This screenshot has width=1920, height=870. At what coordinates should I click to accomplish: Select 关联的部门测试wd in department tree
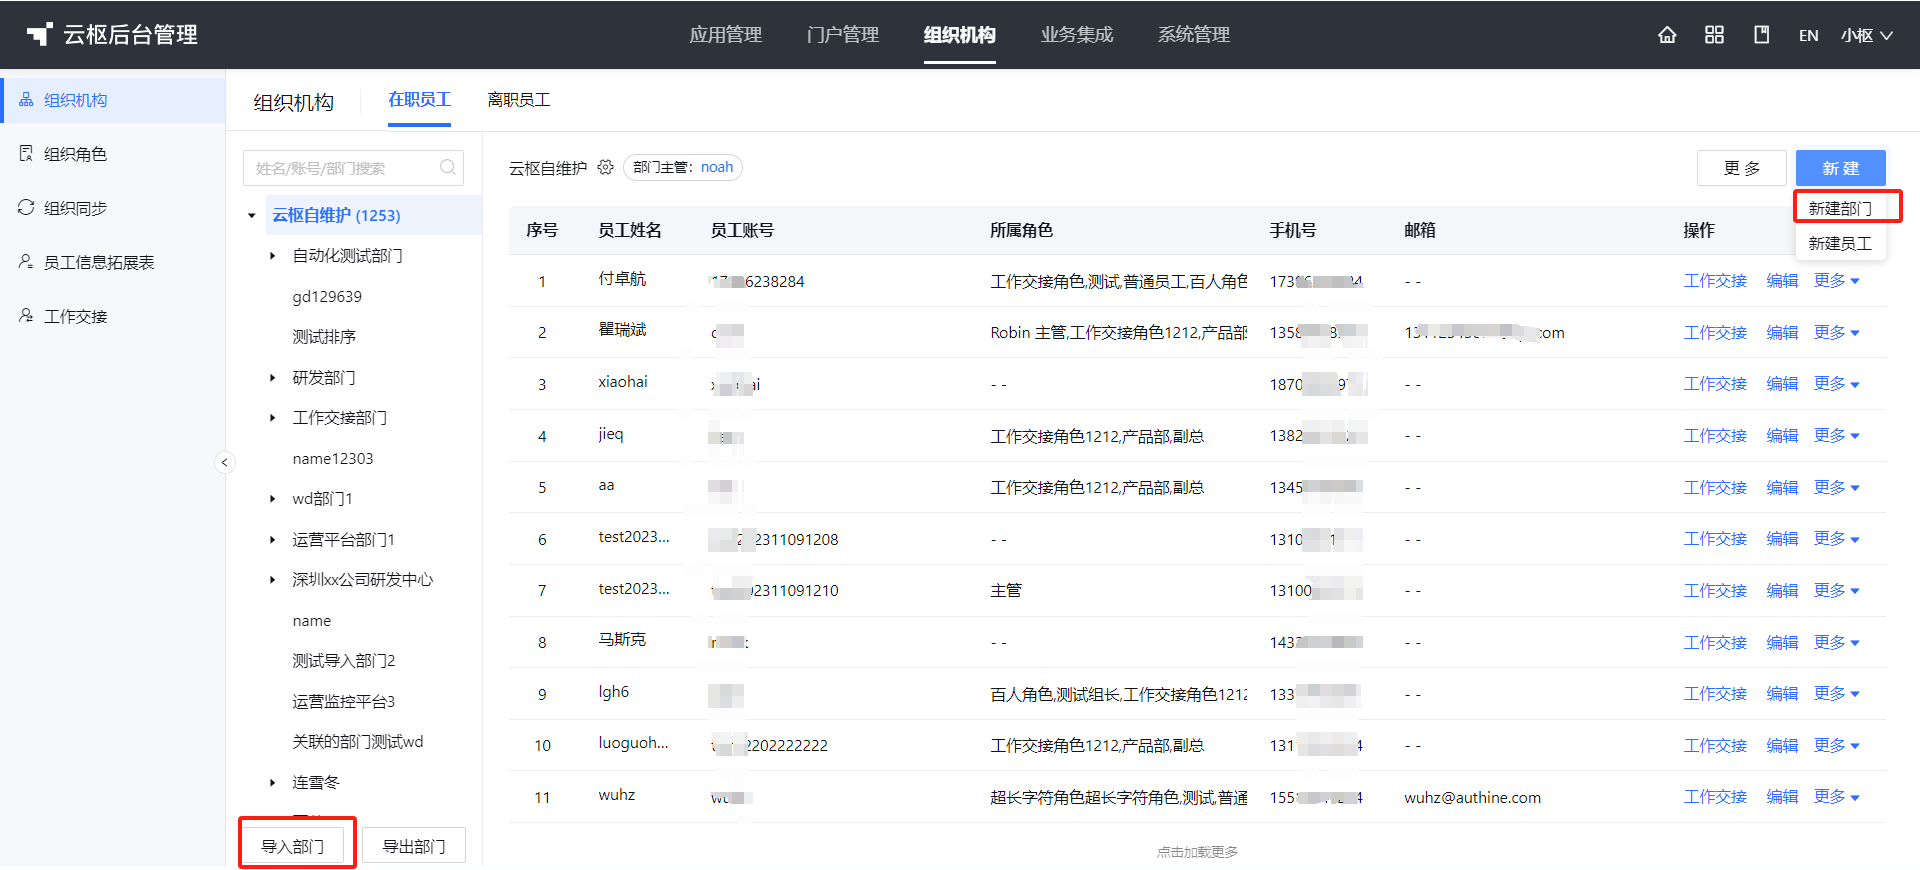tap(358, 742)
